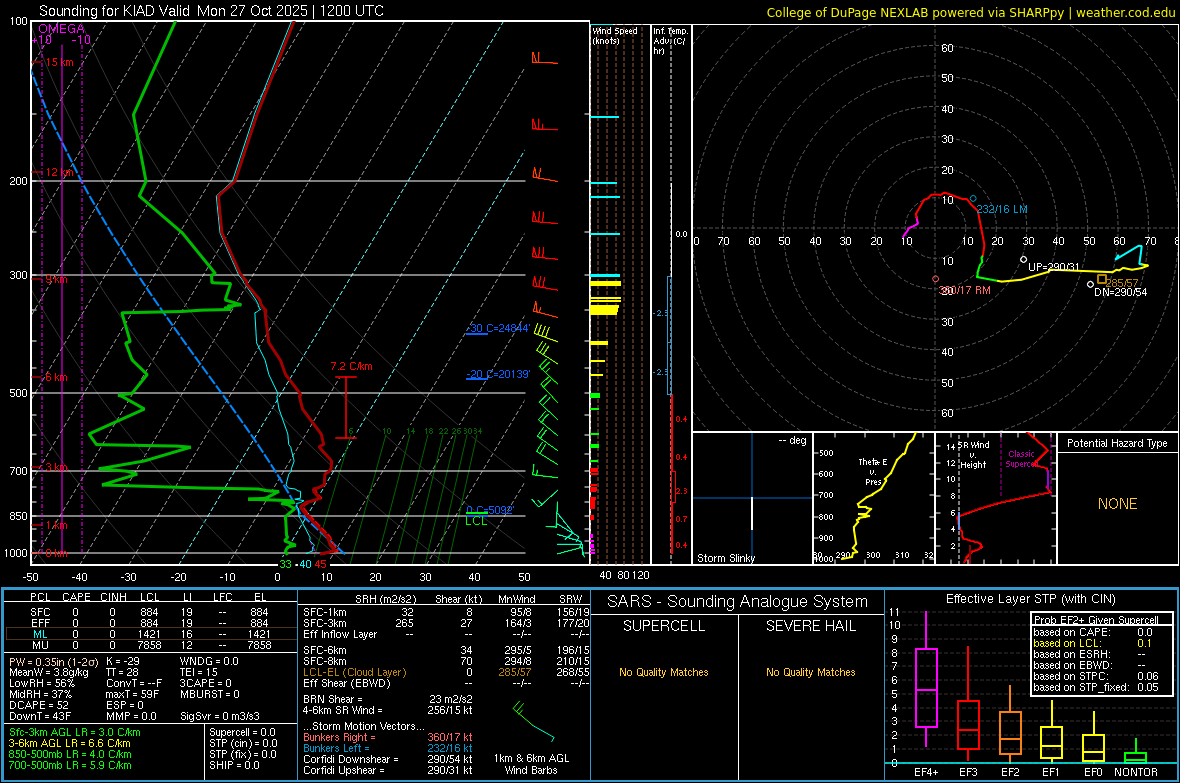Click the Prob EF2+ Given Supercell header

pyautogui.click(x=1096, y=620)
